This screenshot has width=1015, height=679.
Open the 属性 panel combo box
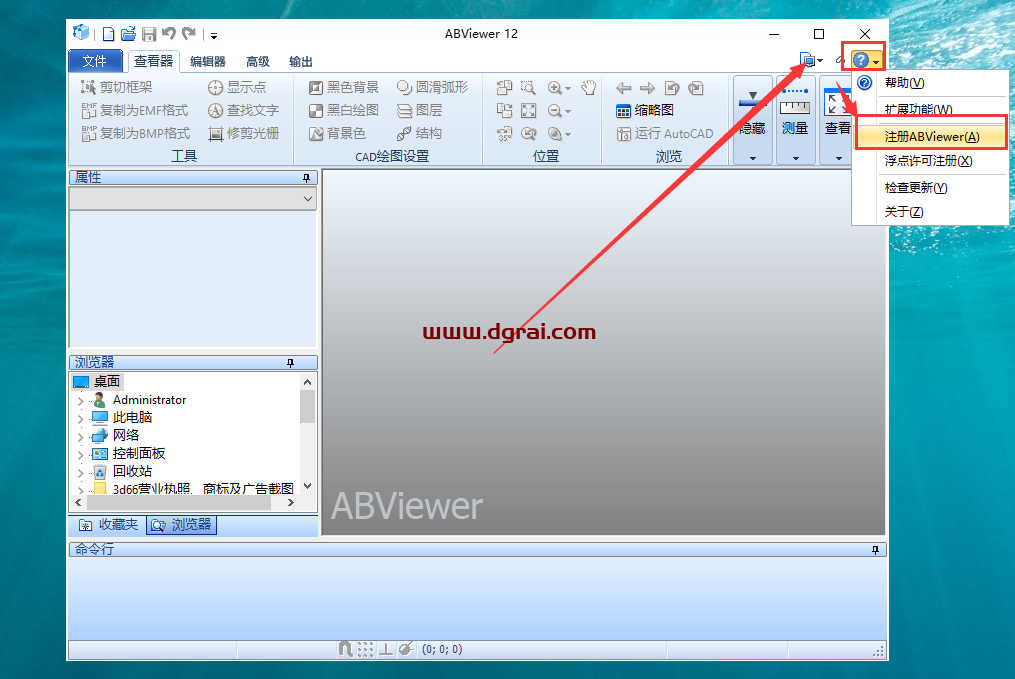pos(193,199)
